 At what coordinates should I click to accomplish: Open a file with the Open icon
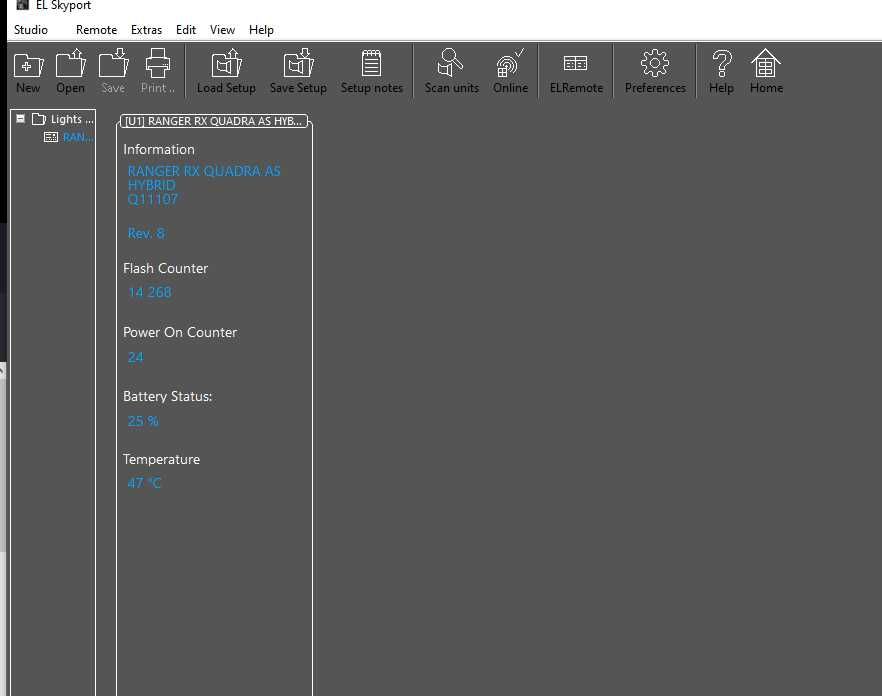point(70,71)
